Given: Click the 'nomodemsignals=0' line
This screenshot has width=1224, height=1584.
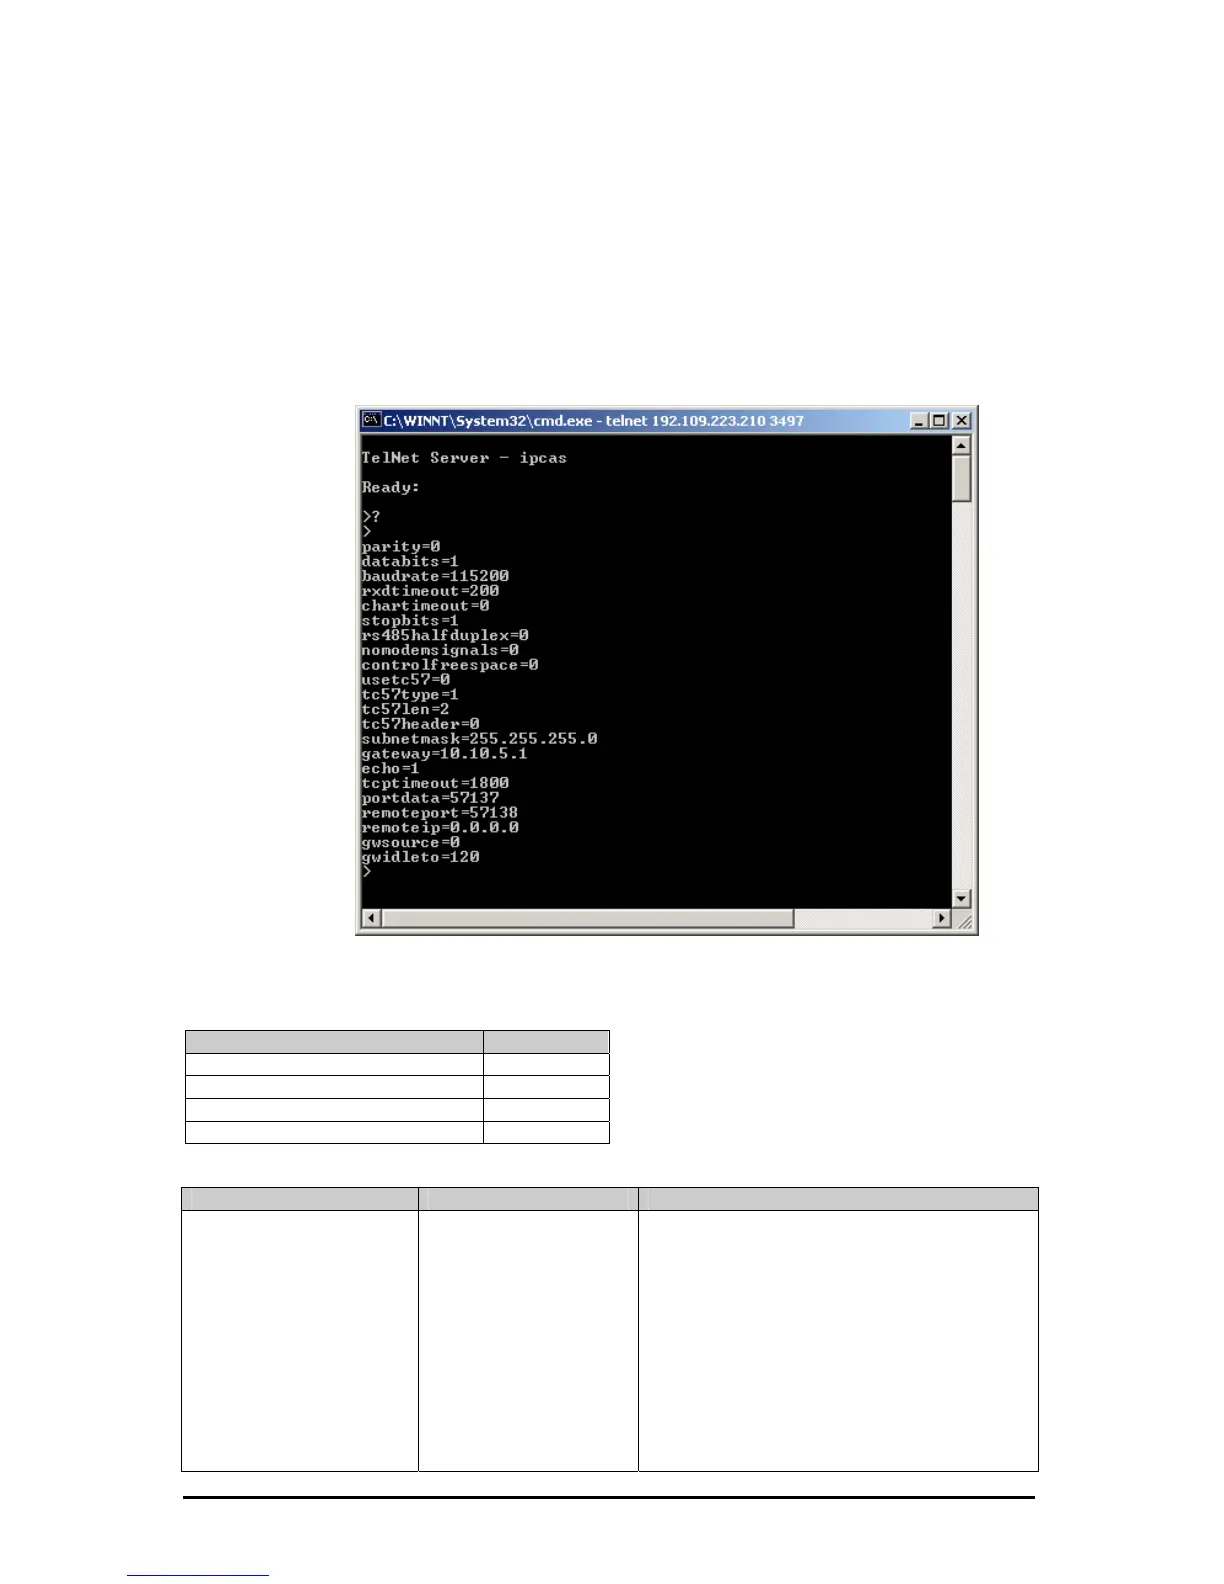Looking at the screenshot, I should click(440, 650).
